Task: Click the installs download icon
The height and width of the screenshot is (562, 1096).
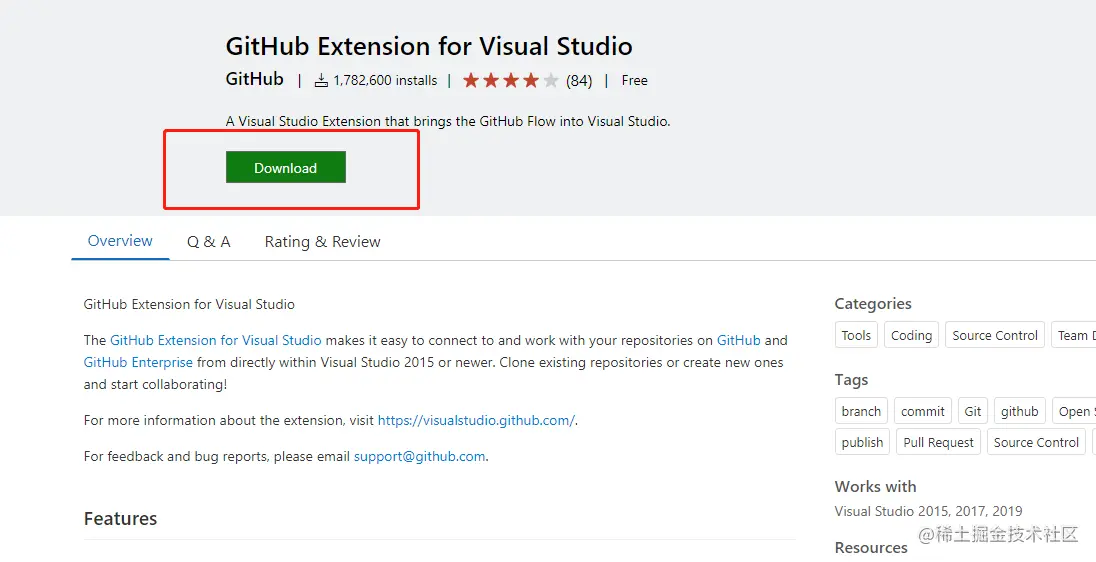Action: (x=321, y=80)
